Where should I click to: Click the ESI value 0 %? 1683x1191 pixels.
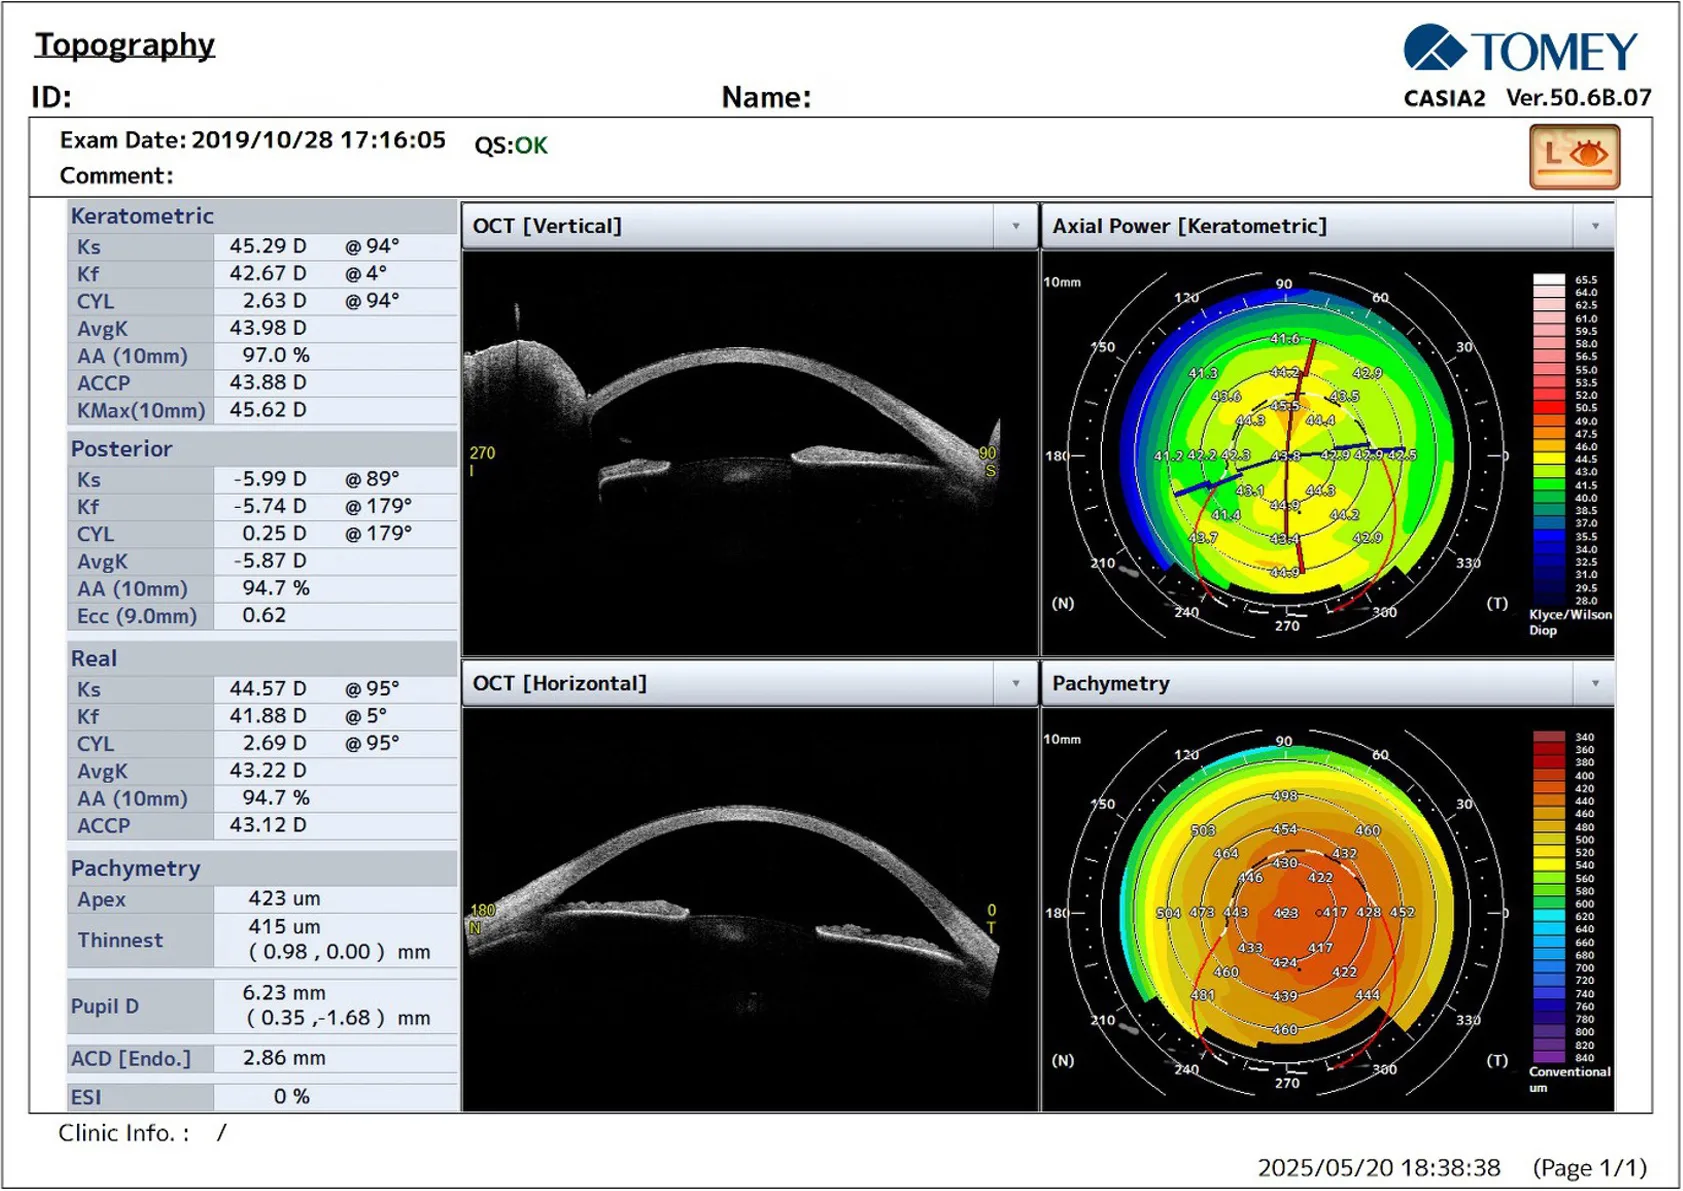[292, 1097]
